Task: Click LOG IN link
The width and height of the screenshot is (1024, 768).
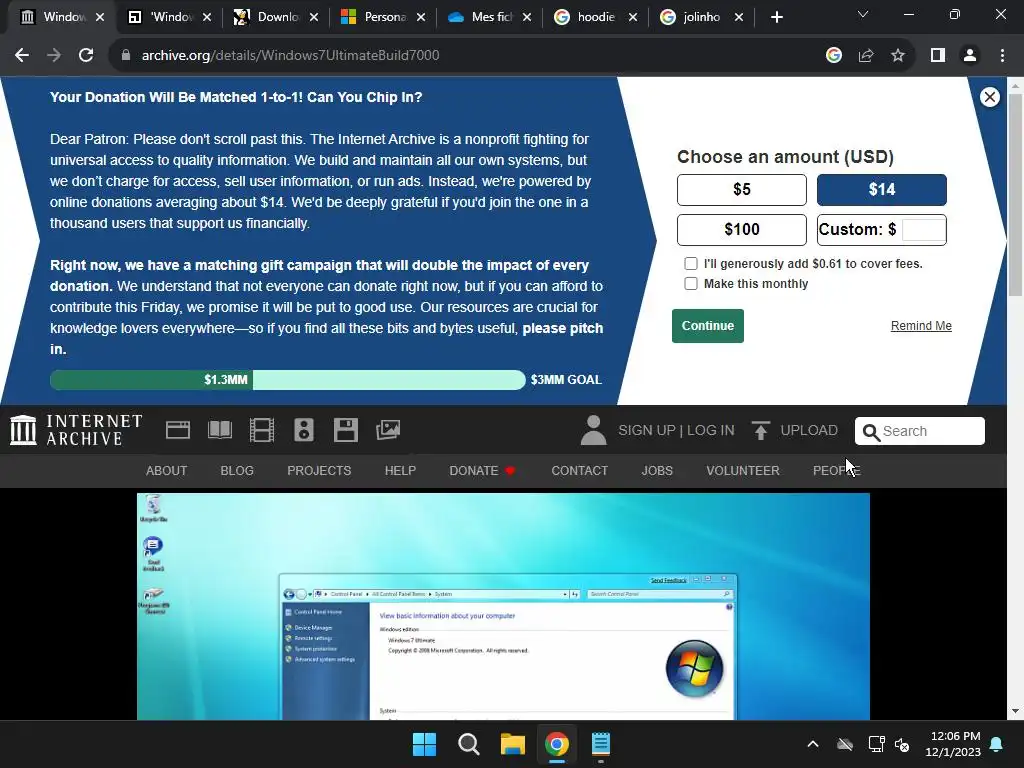Action: (x=711, y=430)
